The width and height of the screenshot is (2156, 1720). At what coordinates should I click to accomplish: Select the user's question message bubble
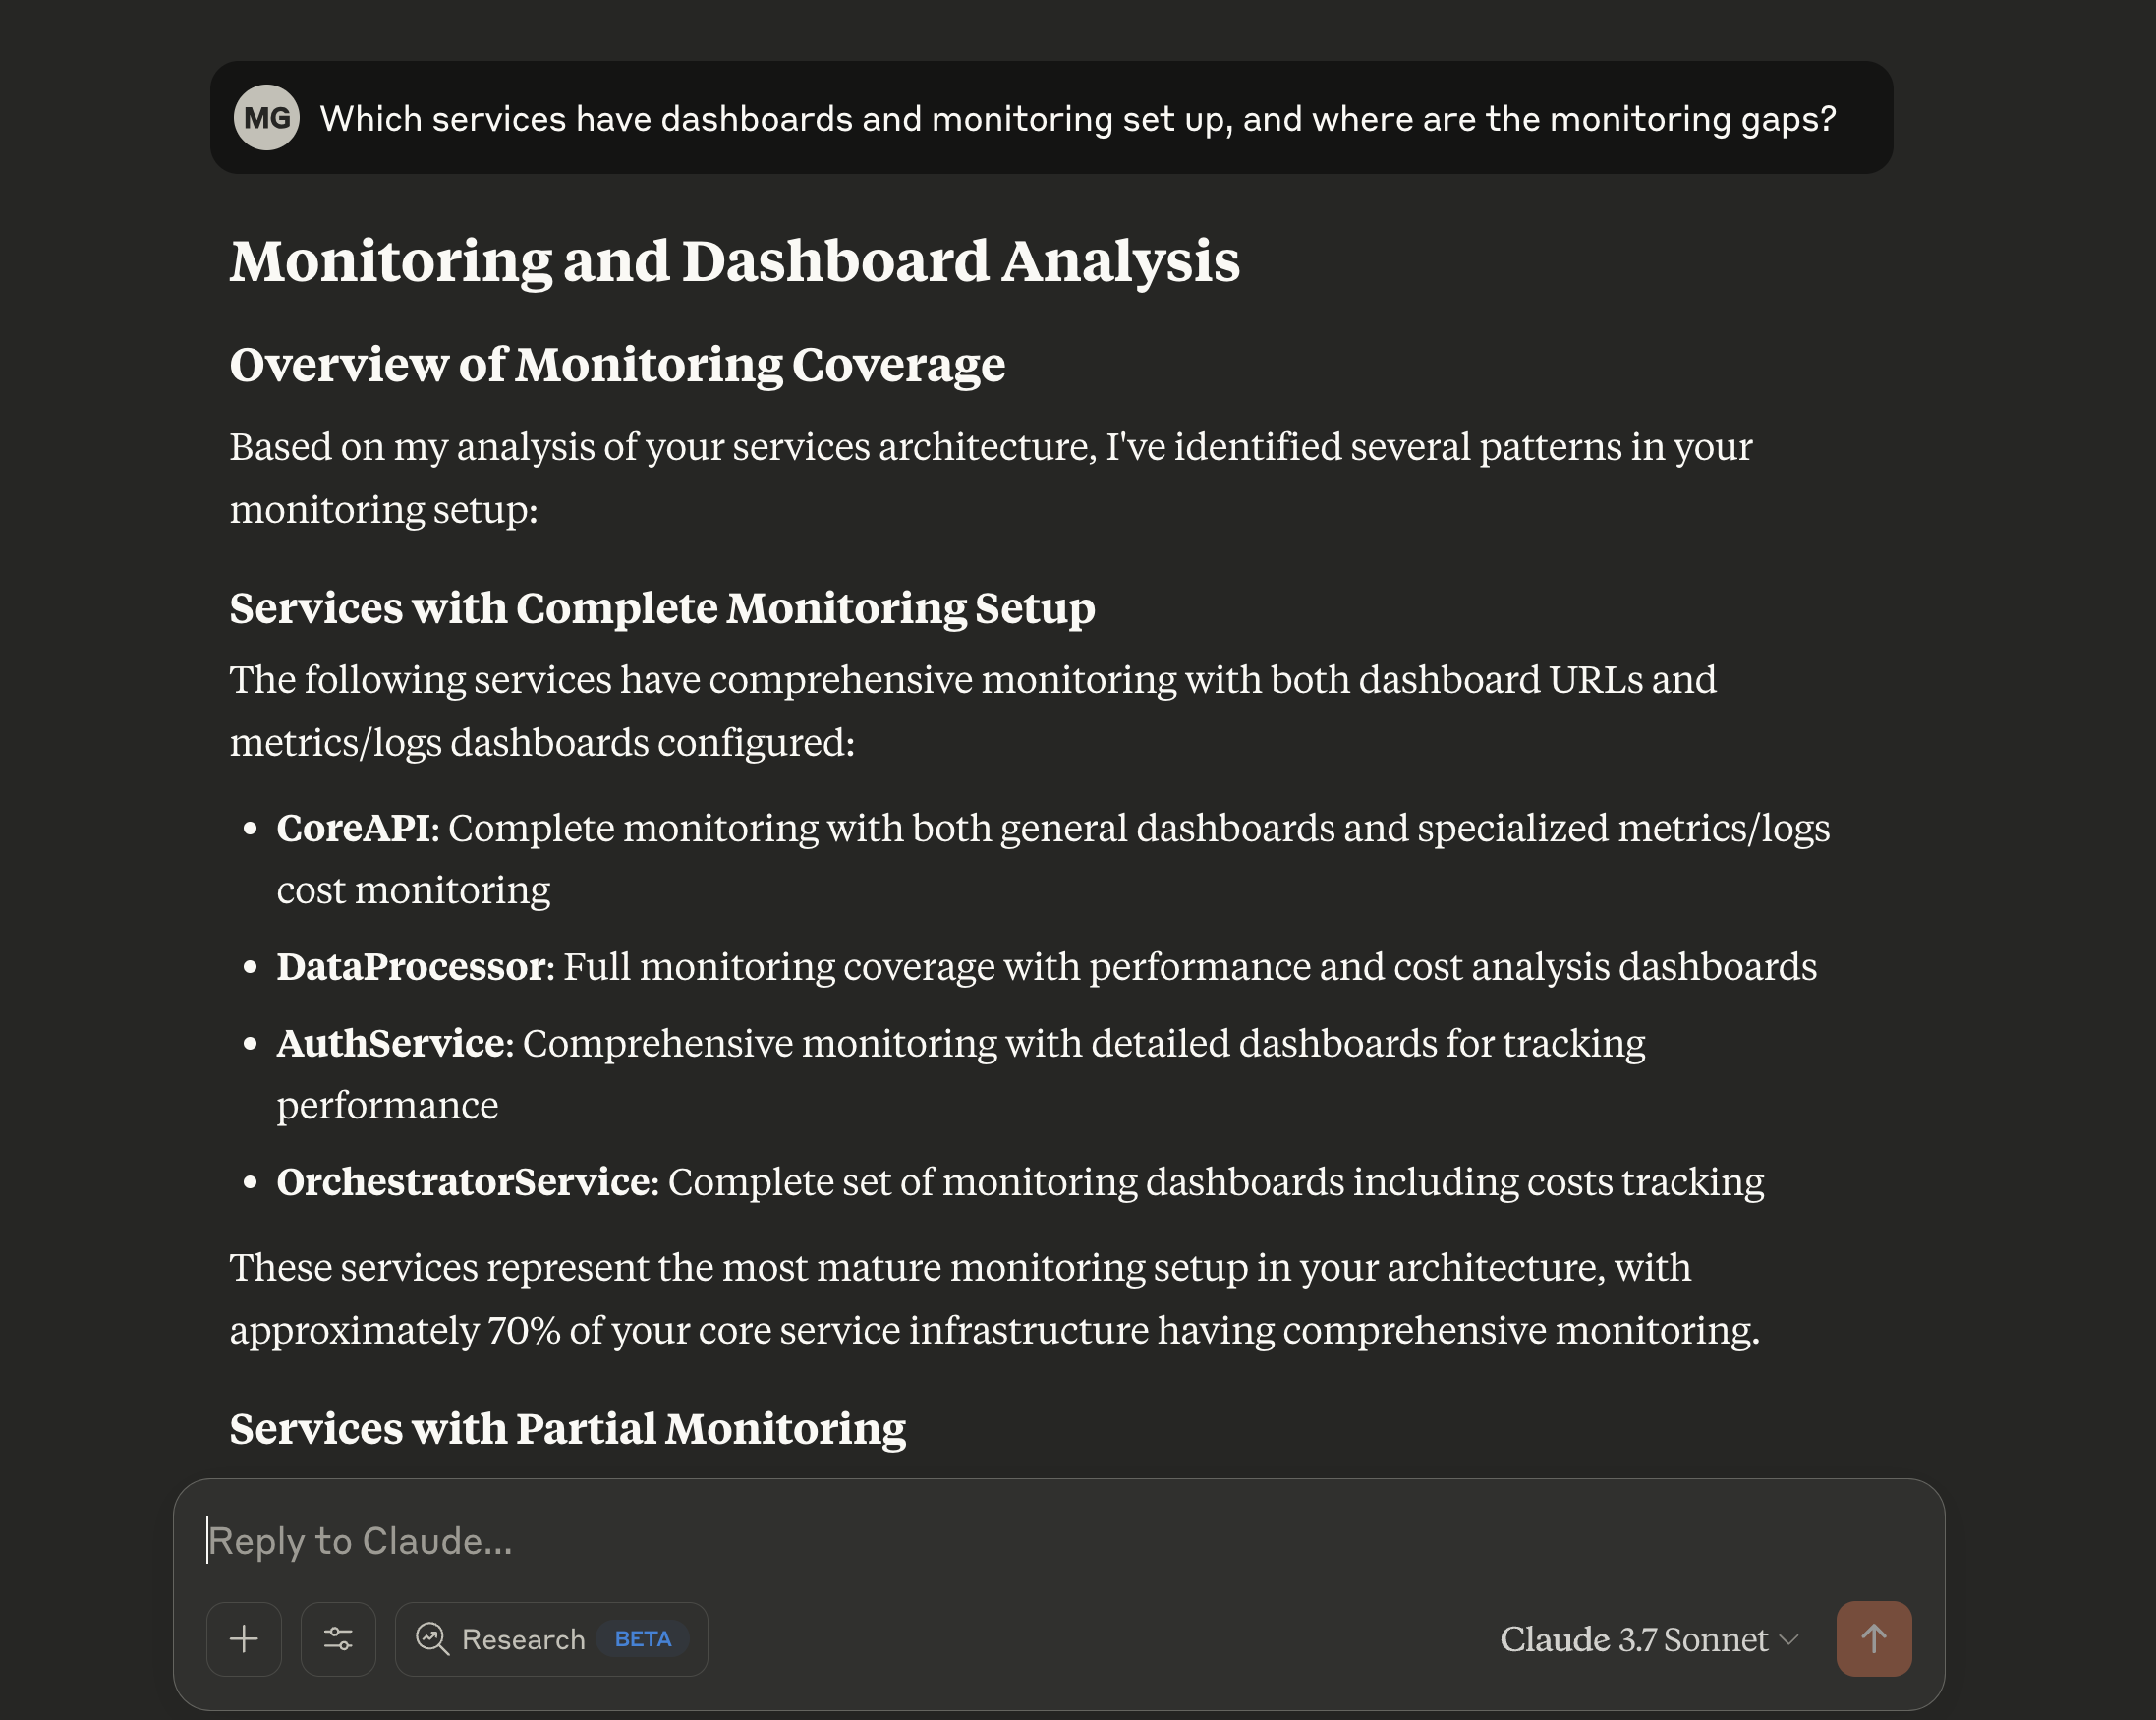pyautogui.click(x=1050, y=117)
